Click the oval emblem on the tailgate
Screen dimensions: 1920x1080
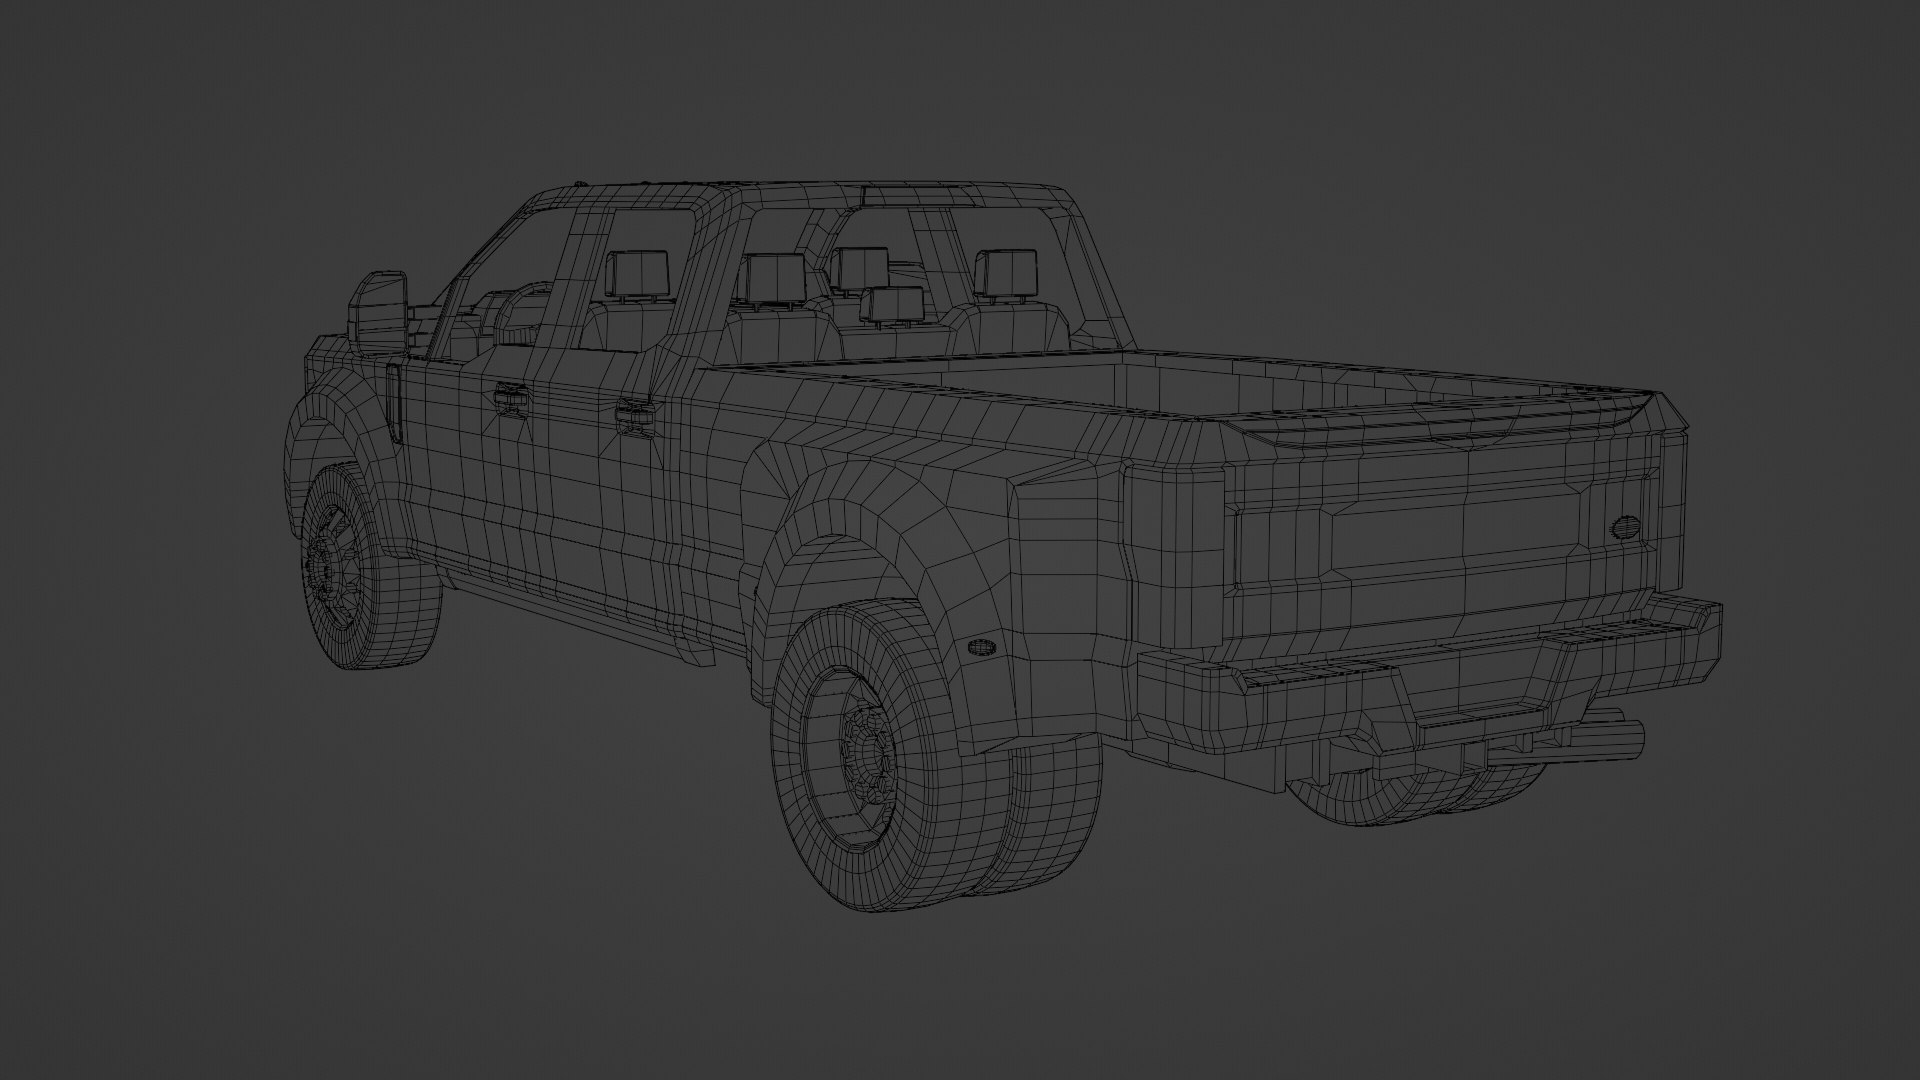1626,528
